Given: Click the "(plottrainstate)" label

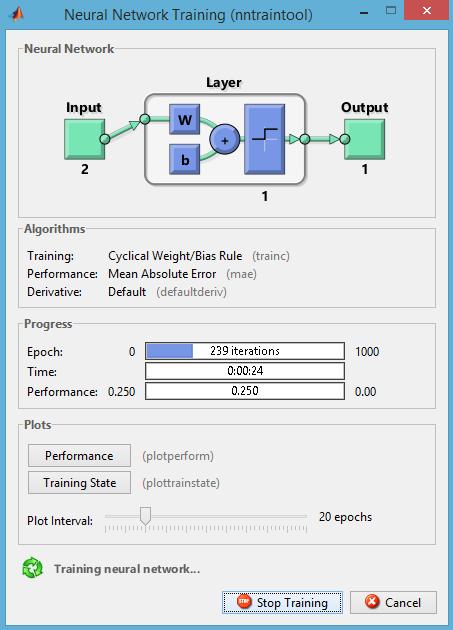Looking at the screenshot, I should (181, 483).
